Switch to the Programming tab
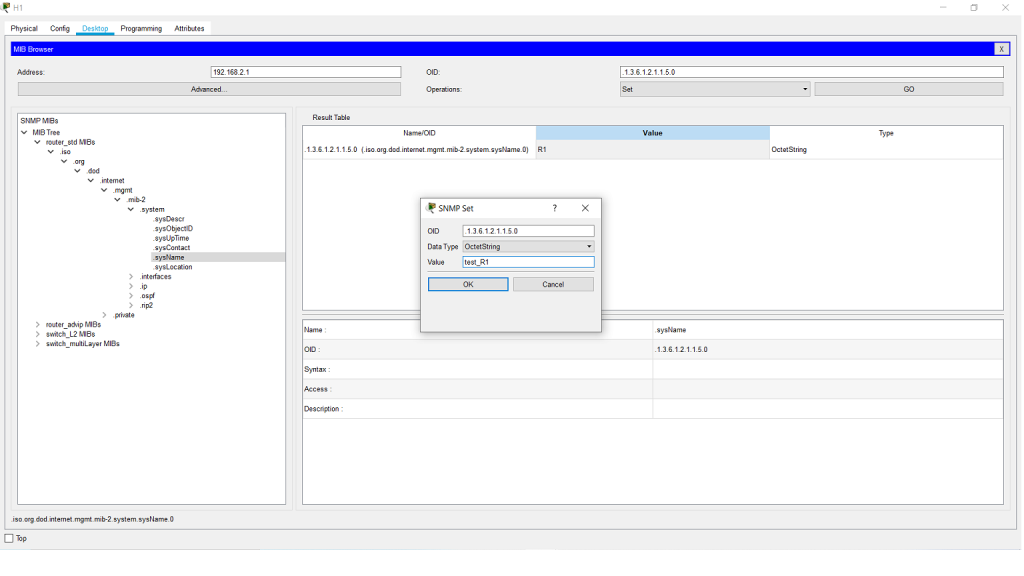Image resolution: width=1024 pixels, height=576 pixels. [x=141, y=28]
